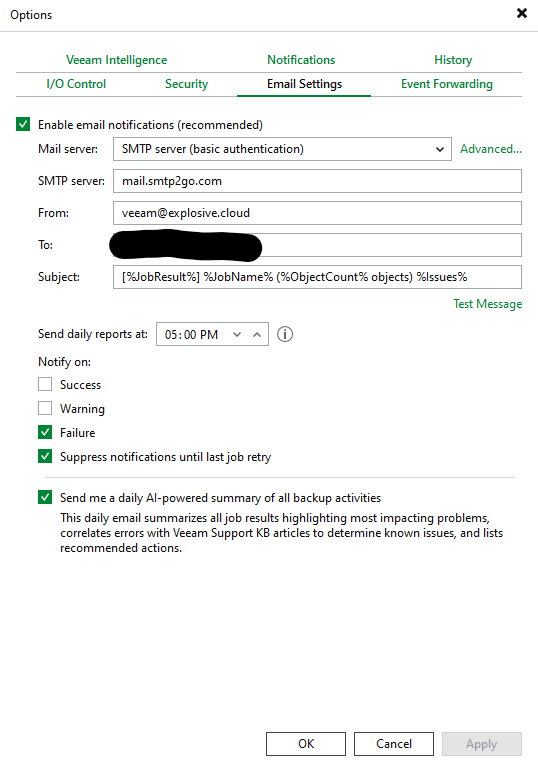Enable notify on Success
538x770 pixels.
pyautogui.click(x=45, y=384)
